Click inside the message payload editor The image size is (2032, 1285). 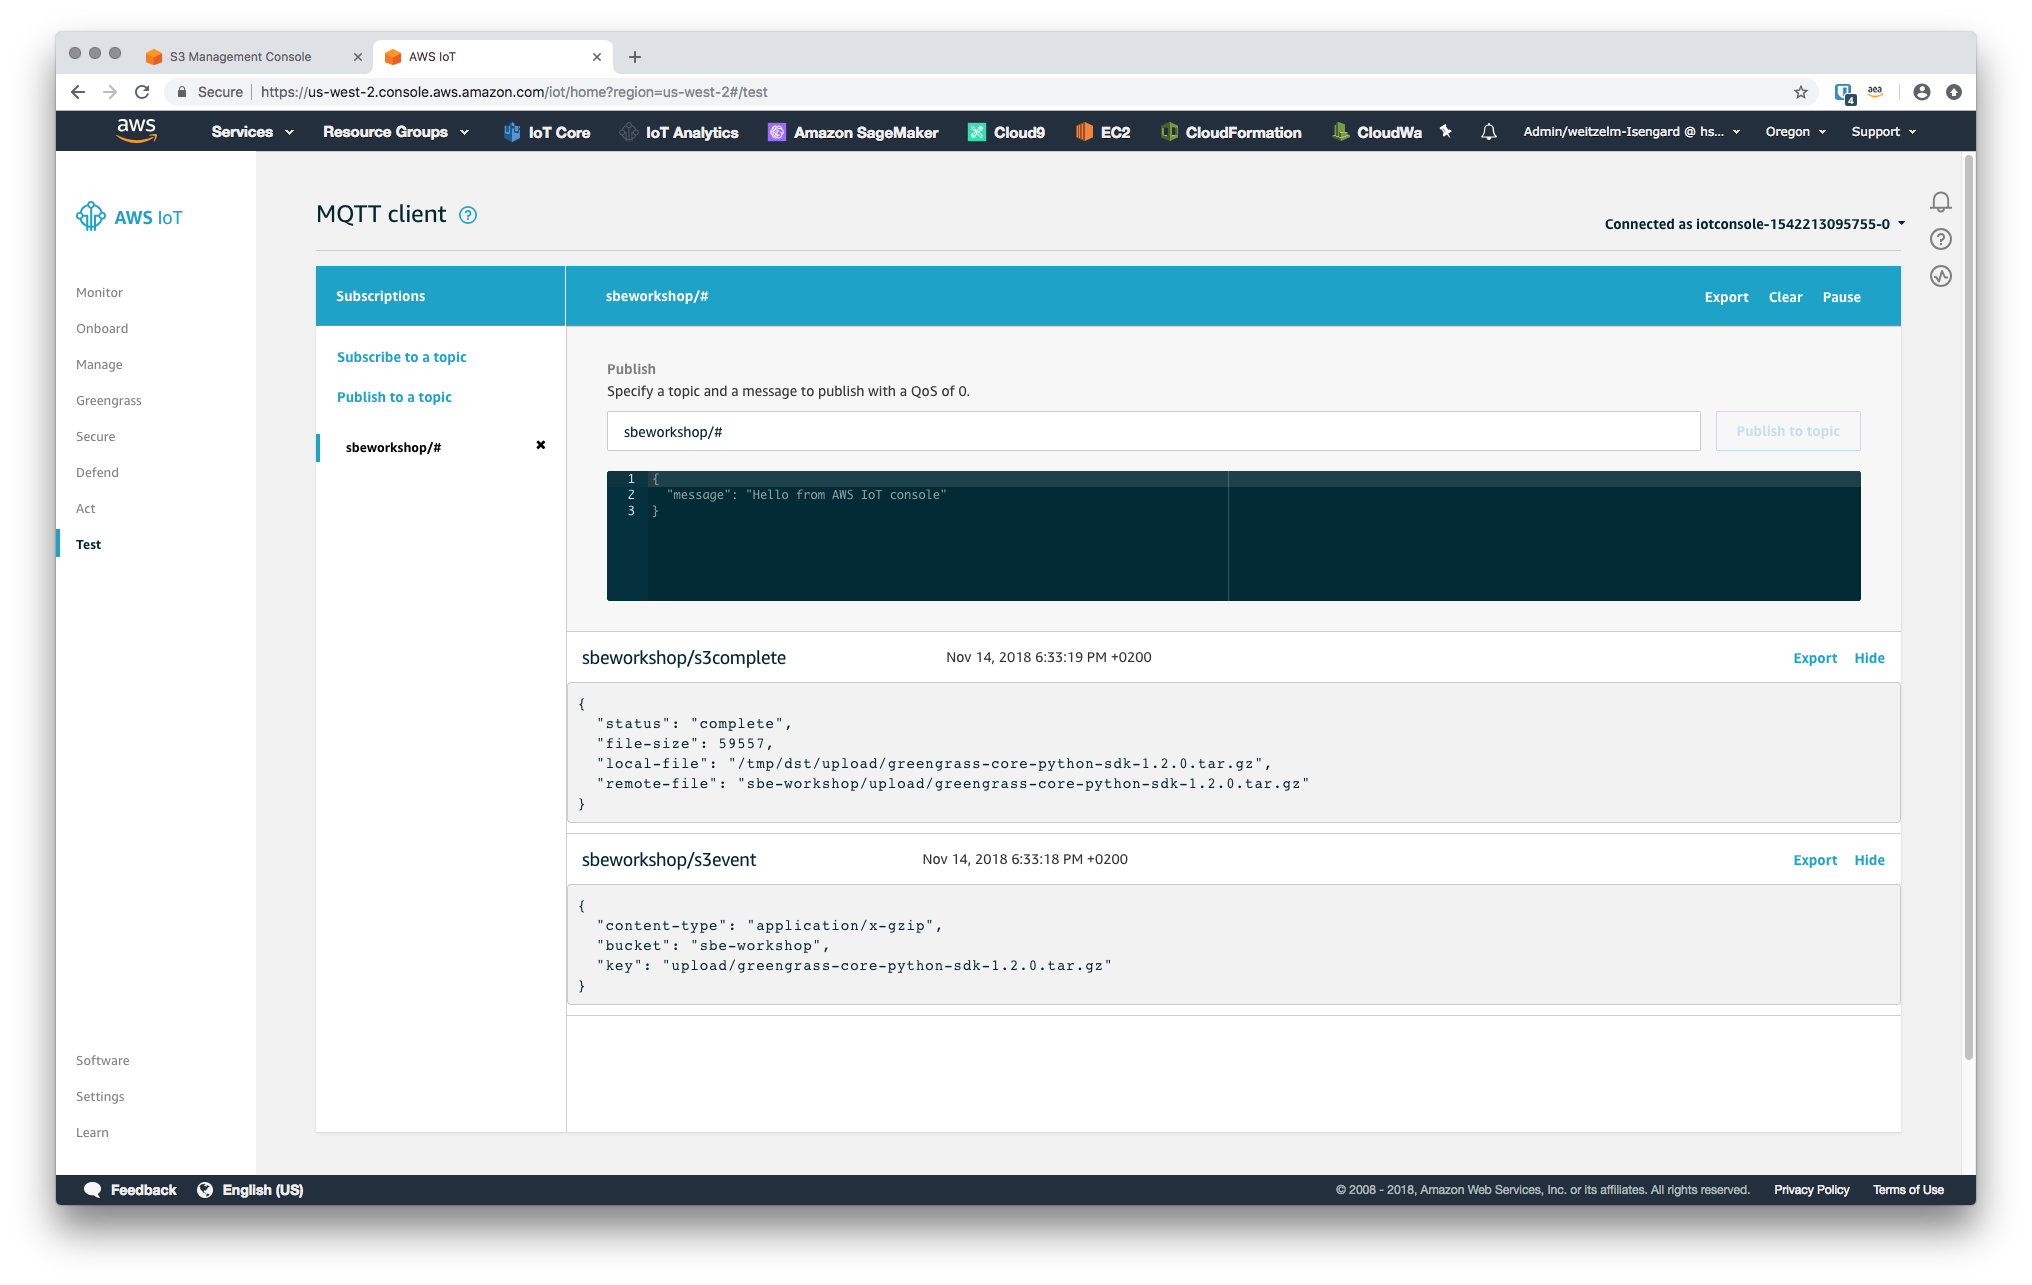point(1233,536)
